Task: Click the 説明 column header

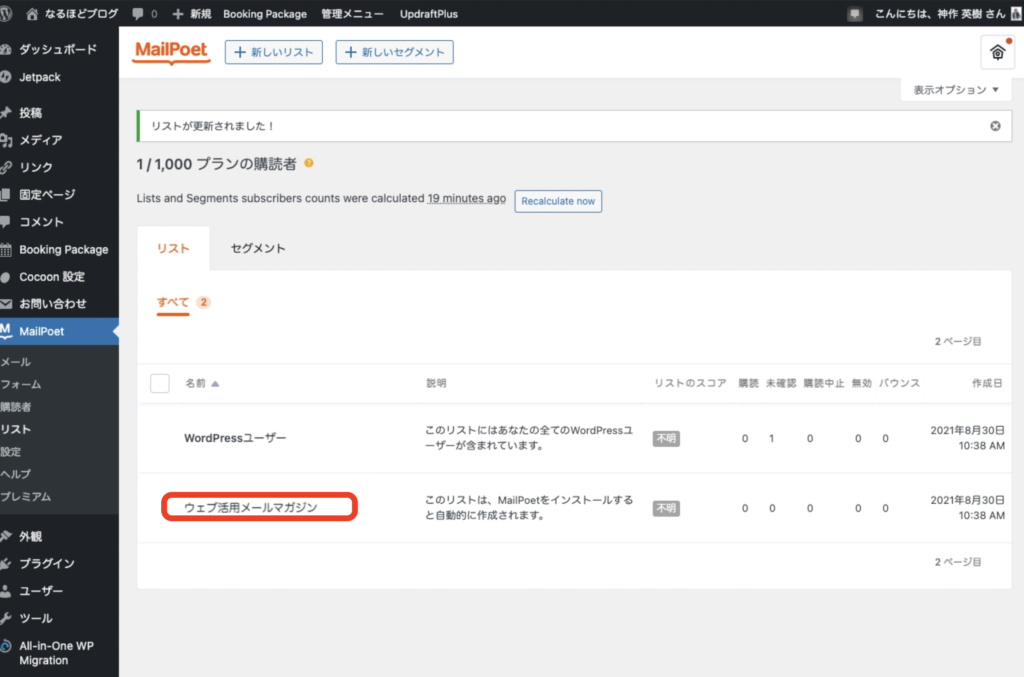Action: pos(436,383)
